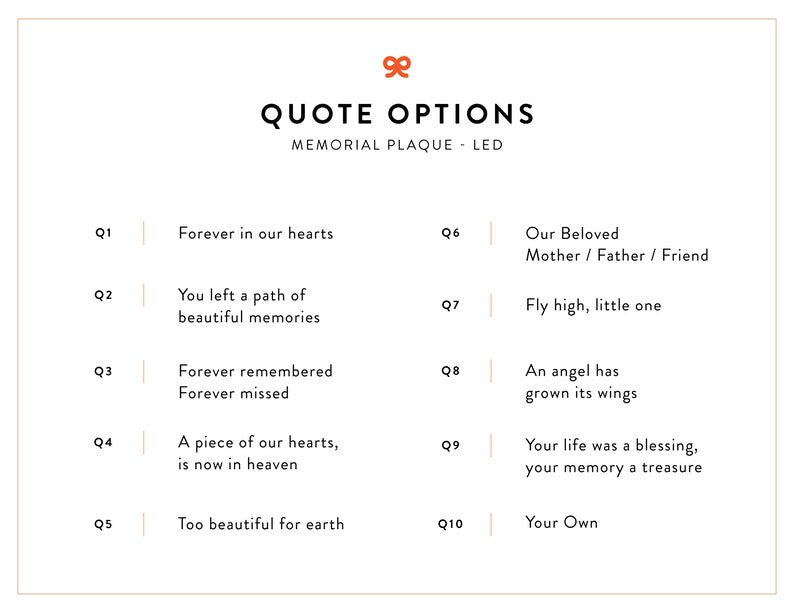Click the Q8 label
The height and width of the screenshot is (613, 794).
[451, 371]
